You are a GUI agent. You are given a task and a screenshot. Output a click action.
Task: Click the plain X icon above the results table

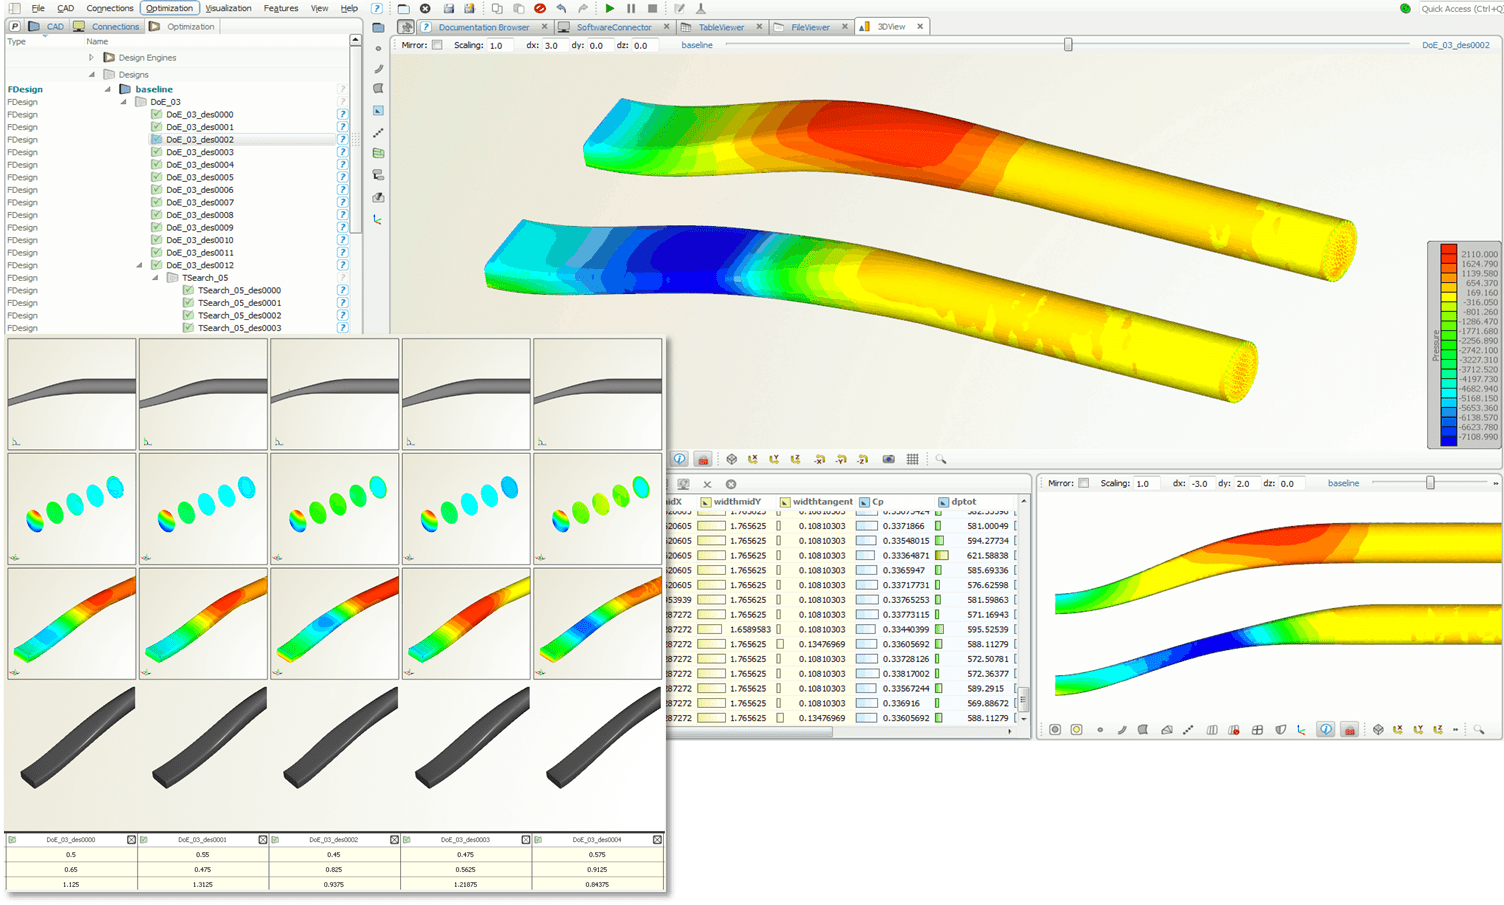(707, 484)
